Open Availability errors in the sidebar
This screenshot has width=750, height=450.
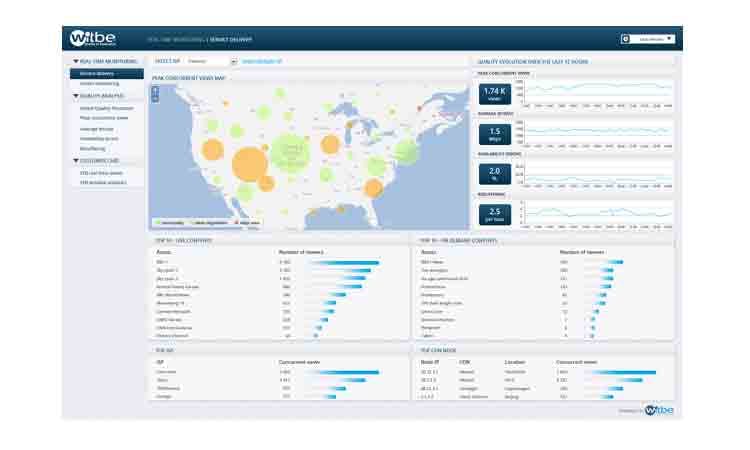(99, 139)
